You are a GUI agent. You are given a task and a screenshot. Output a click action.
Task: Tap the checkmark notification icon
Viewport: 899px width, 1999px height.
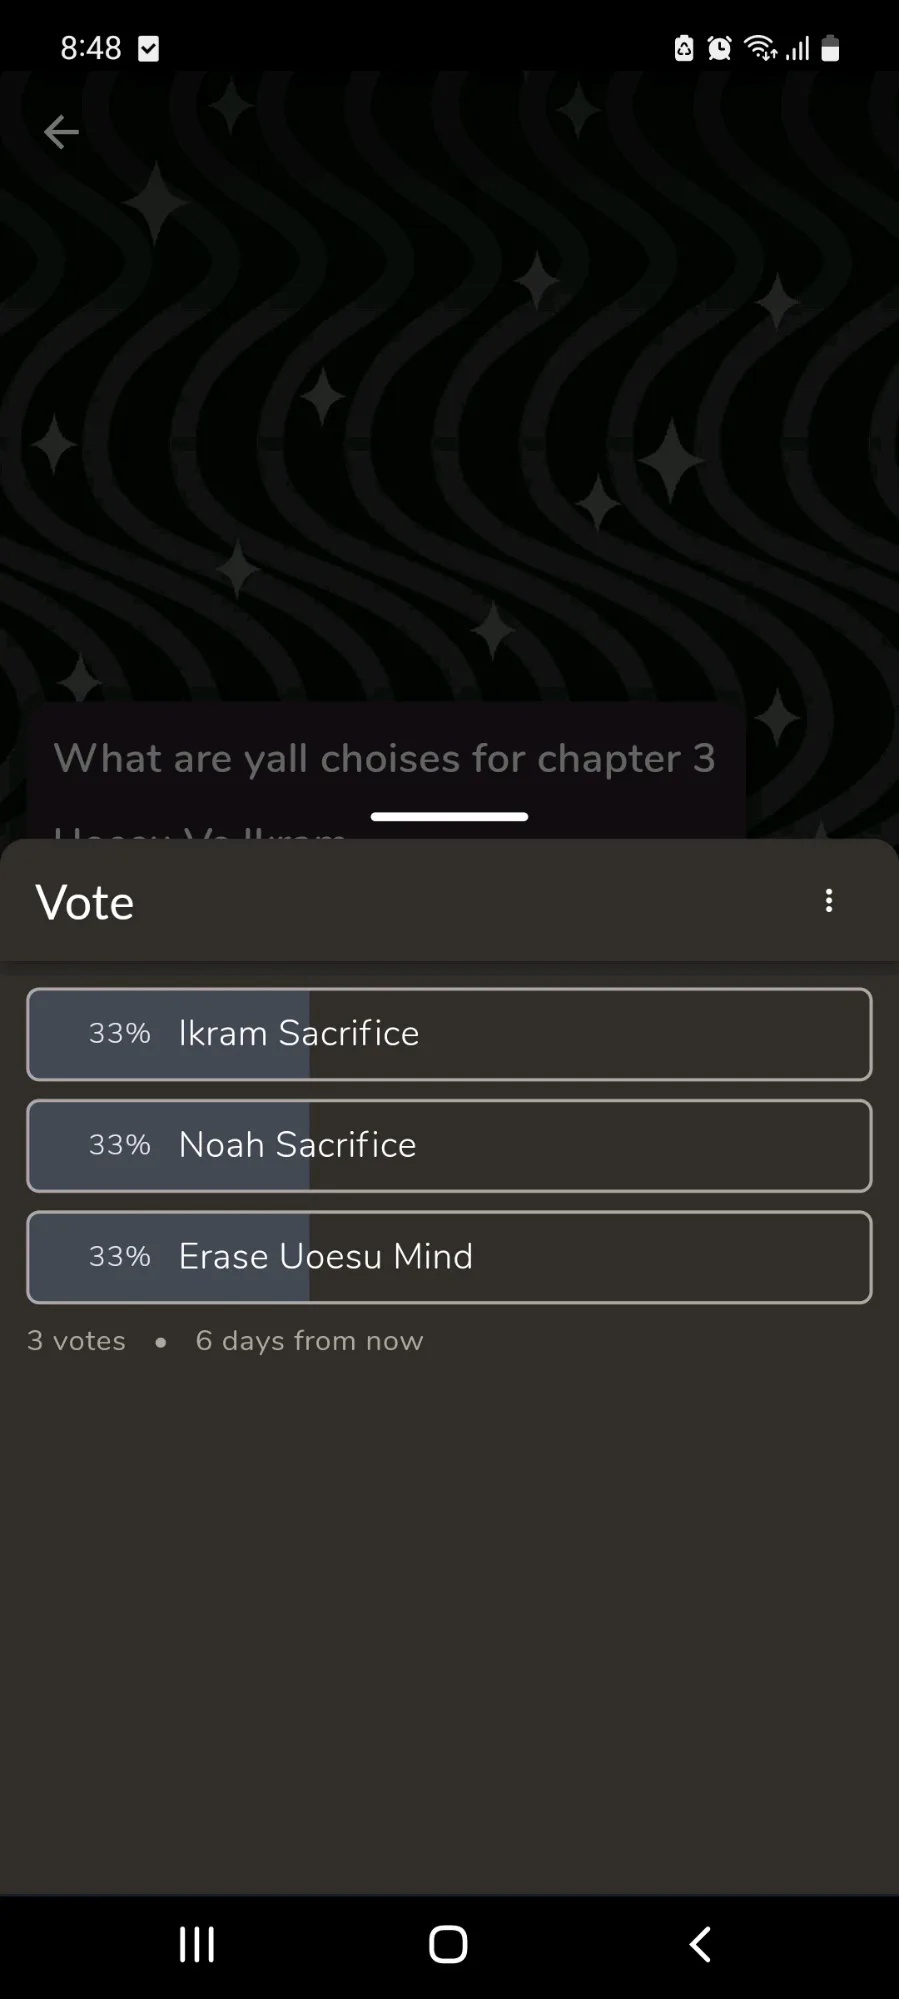tap(148, 48)
